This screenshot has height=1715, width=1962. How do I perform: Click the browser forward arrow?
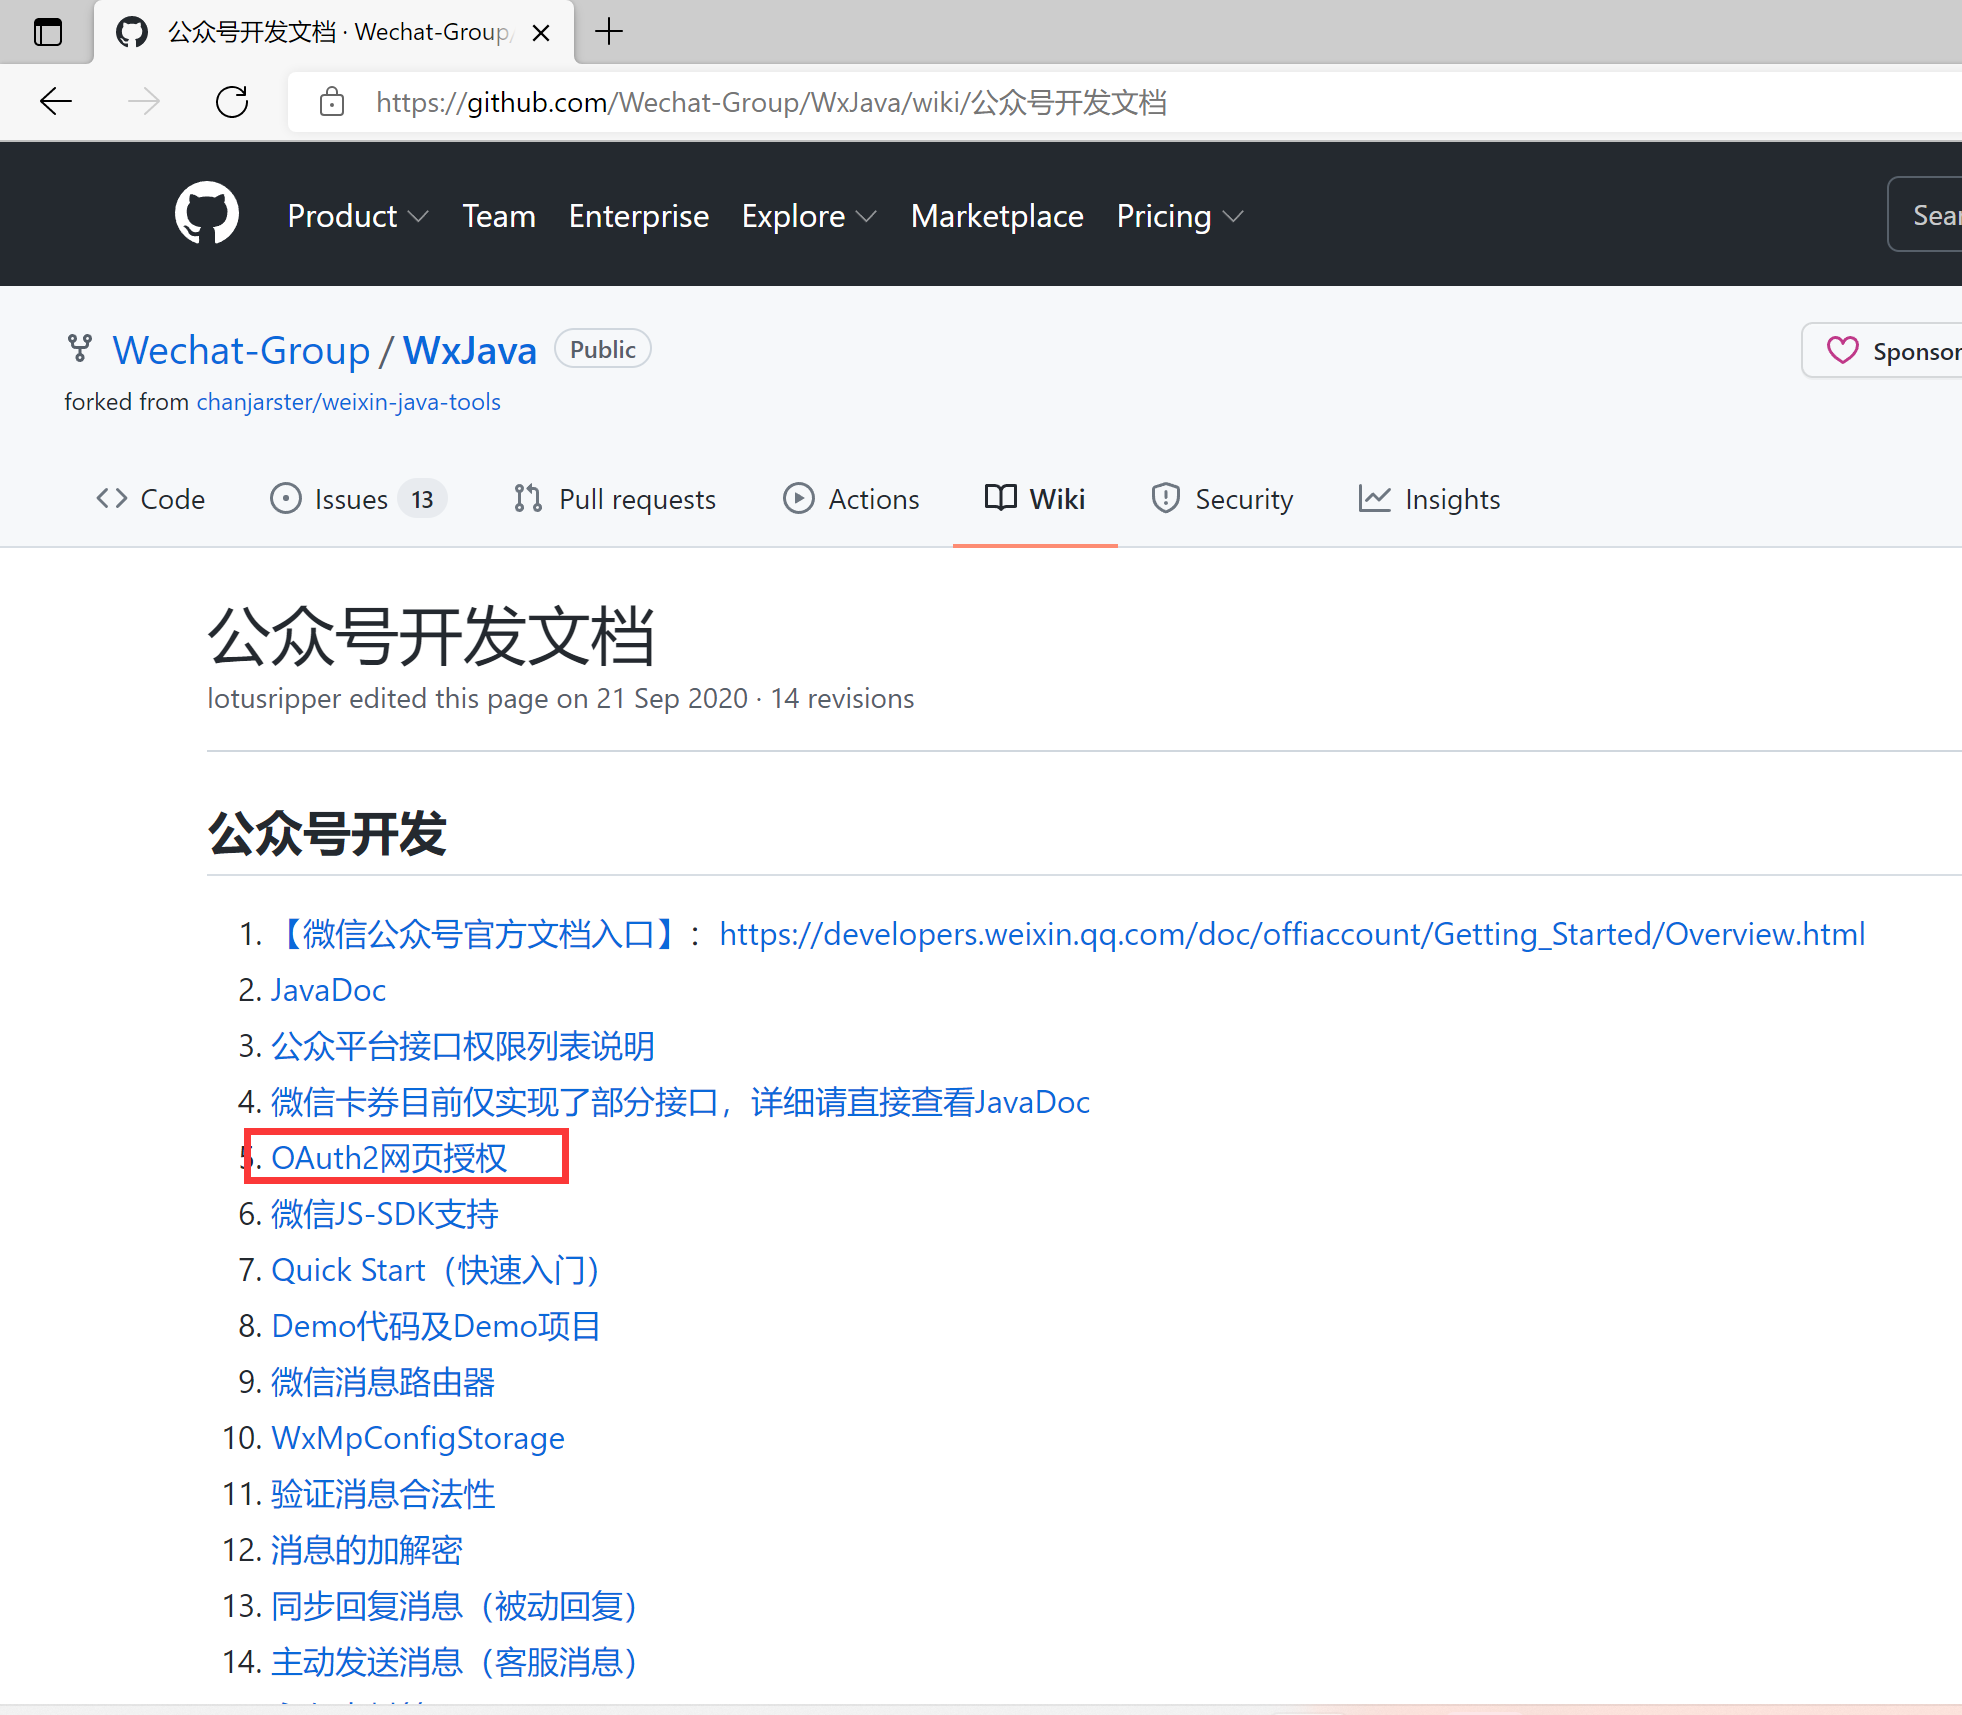(144, 101)
